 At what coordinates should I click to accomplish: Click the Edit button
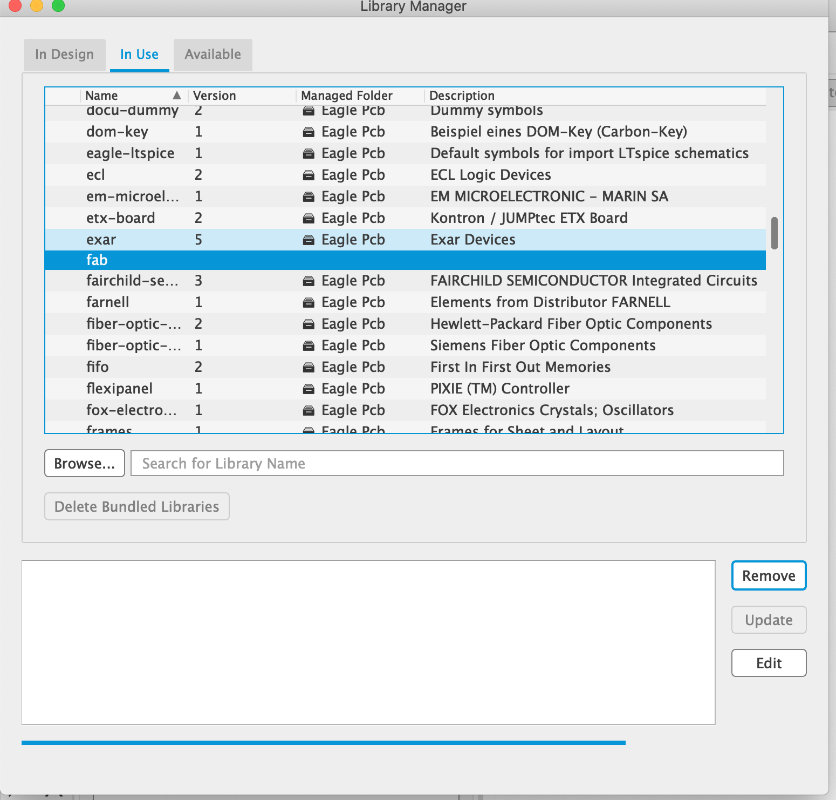click(768, 663)
